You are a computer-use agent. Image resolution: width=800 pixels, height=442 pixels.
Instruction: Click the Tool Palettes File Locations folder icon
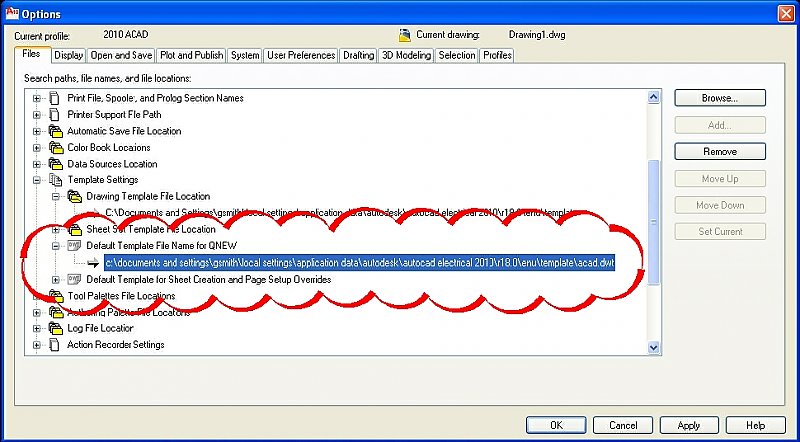tap(56, 295)
